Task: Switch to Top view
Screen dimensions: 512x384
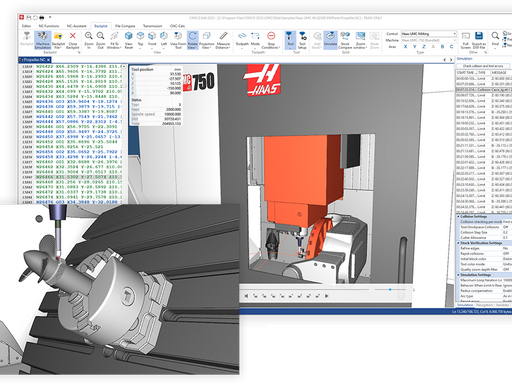Action: click(140, 40)
